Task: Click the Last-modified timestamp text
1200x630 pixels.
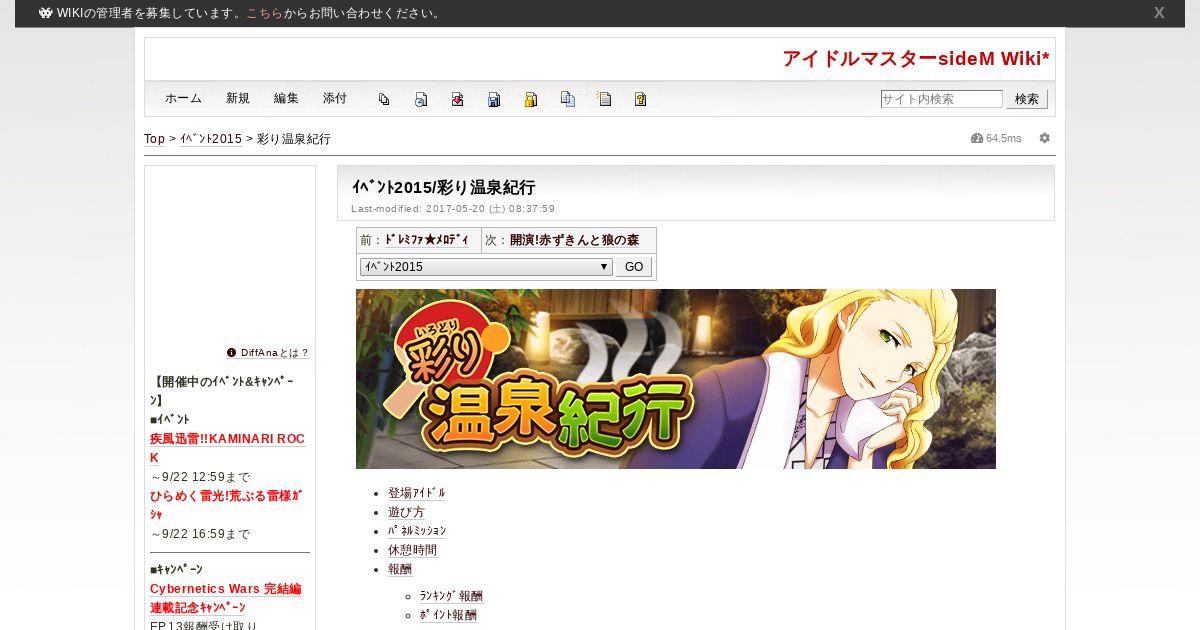Action: click(453, 209)
